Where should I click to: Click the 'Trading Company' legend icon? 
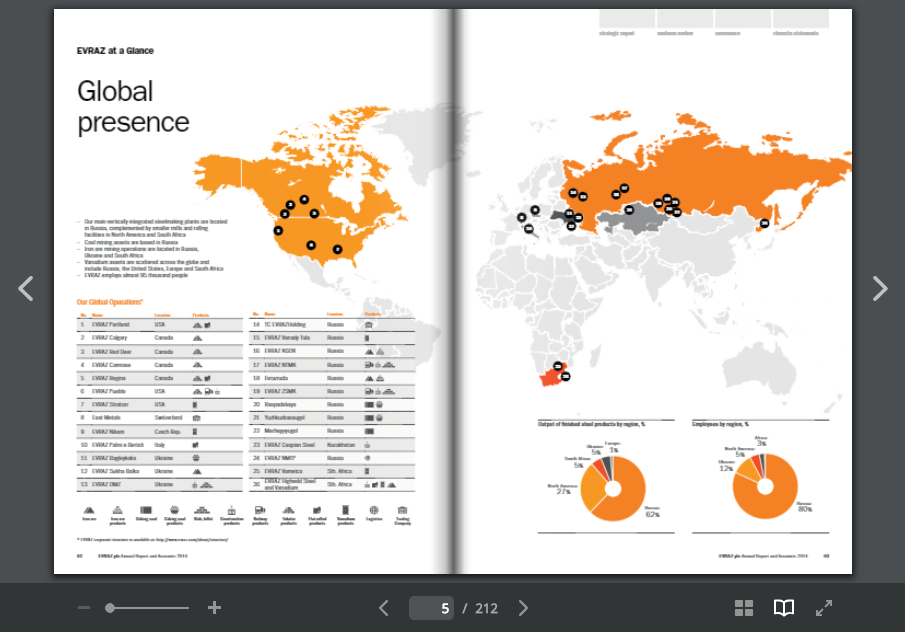tap(402, 510)
